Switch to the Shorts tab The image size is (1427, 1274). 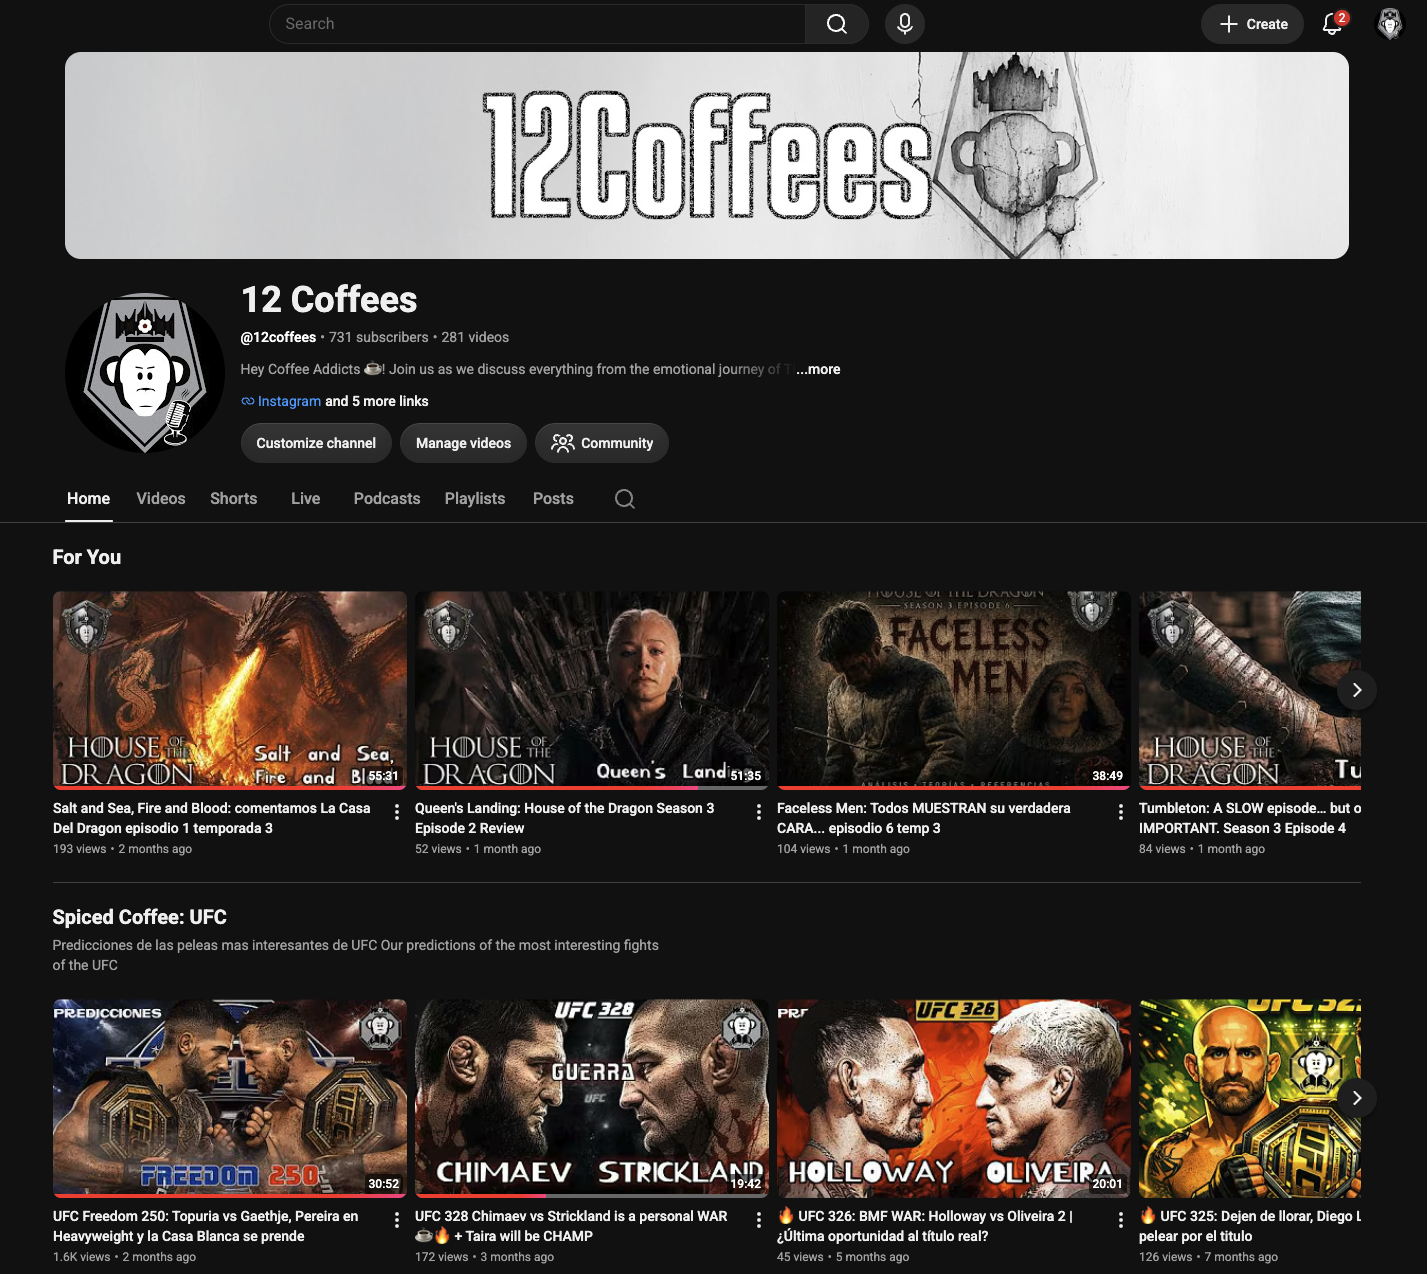(234, 498)
